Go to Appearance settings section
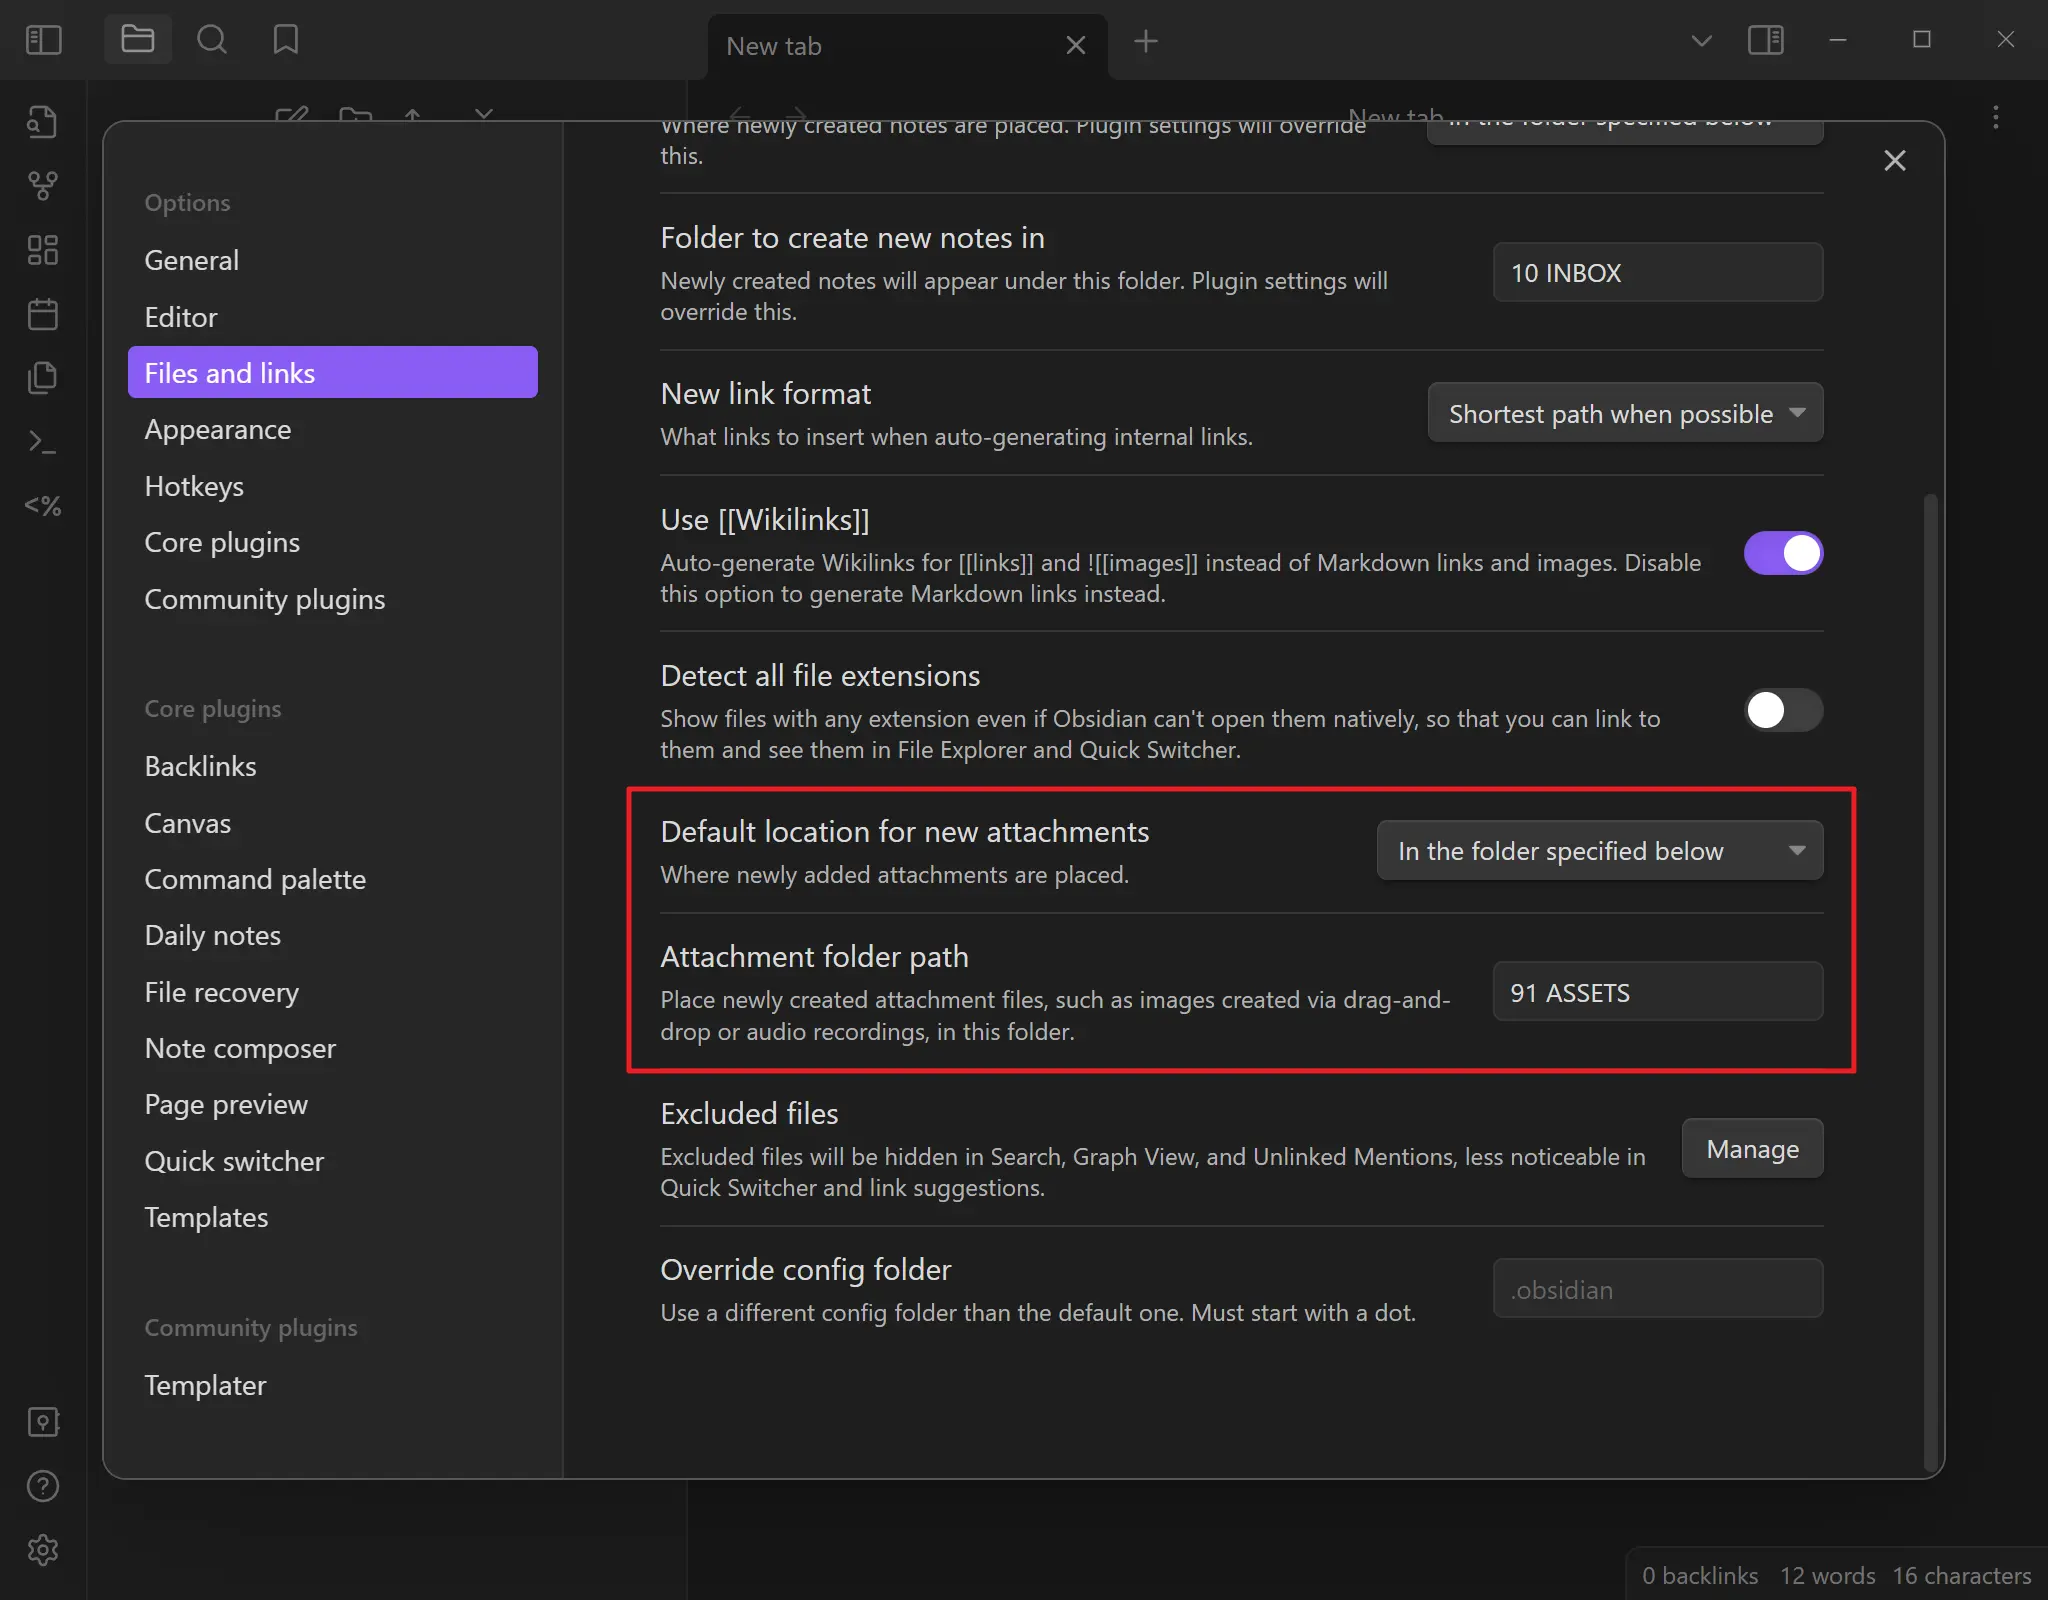The height and width of the screenshot is (1600, 2048). (x=218, y=430)
